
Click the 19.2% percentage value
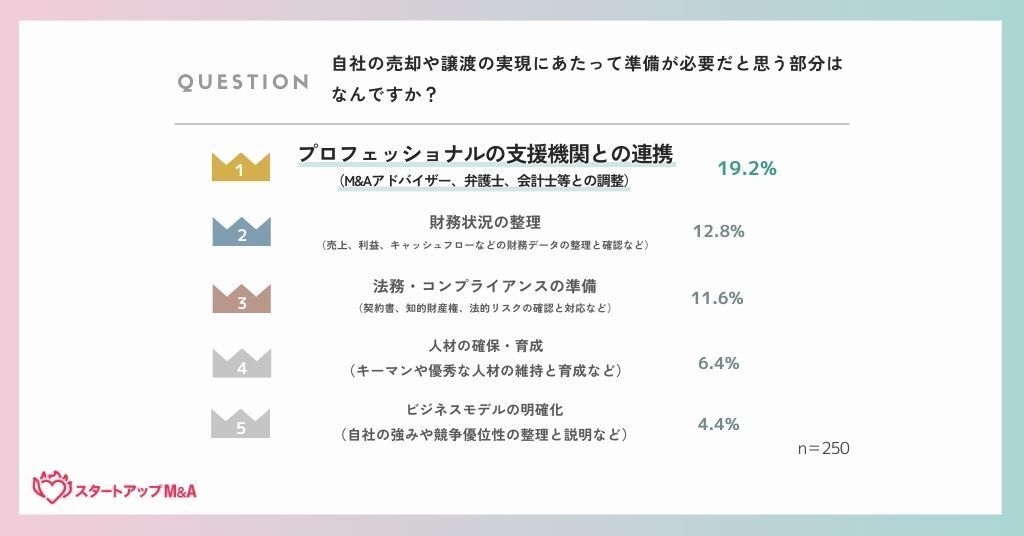[747, 168]
